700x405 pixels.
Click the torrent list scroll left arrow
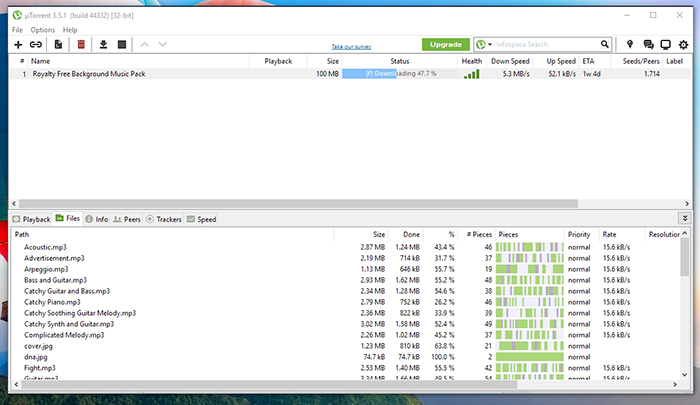click(x=14, y=204)
